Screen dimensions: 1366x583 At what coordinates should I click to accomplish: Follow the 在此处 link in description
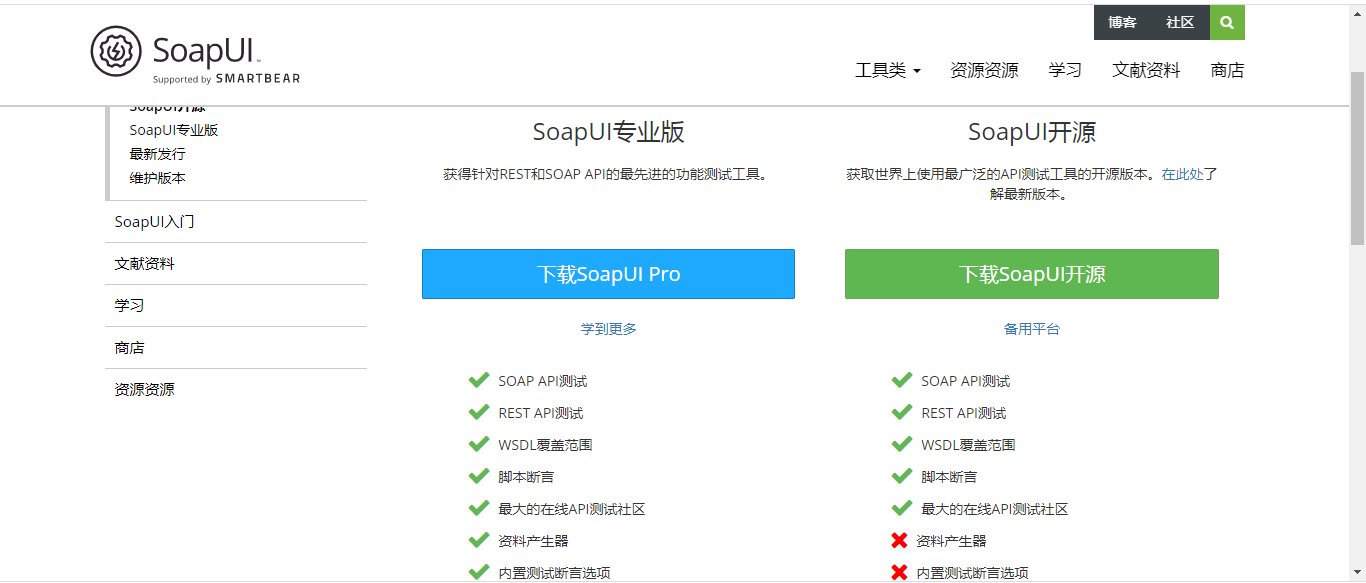1182,174
